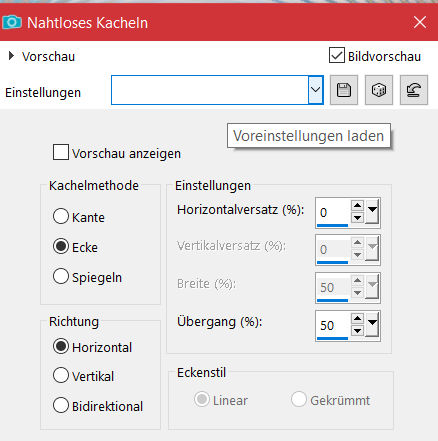438x441 pixels.
Task: Click the Übergang (%) label
Action: point(220,322)
